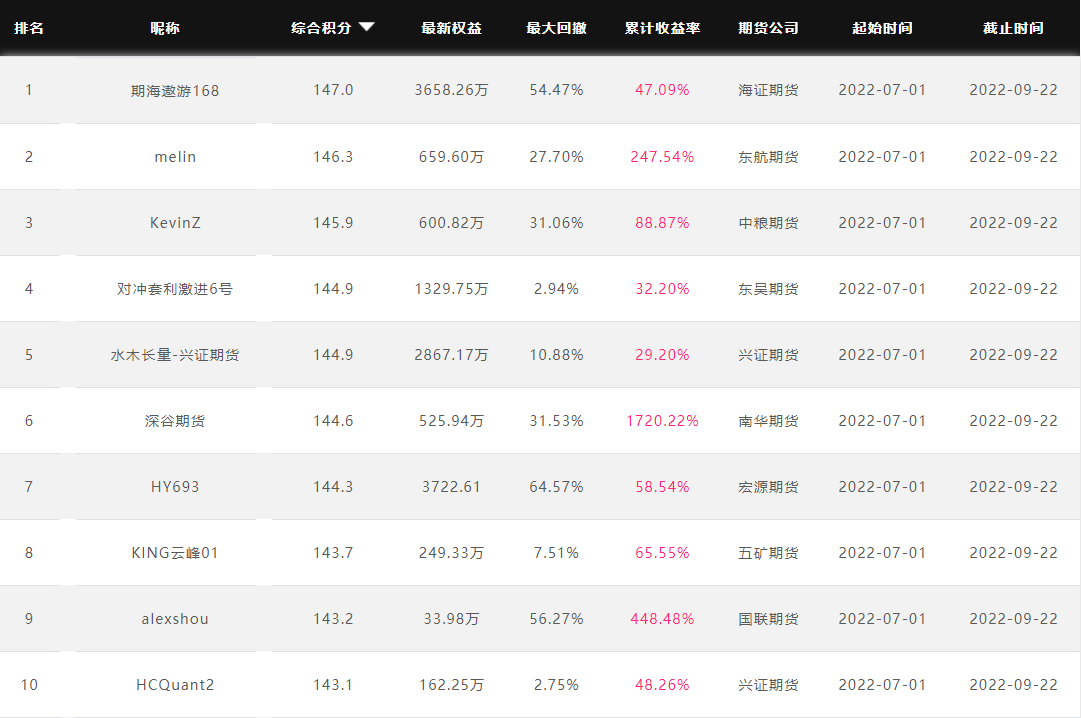Viewport: 1081px width, 718px height.
Task: Click equity value 1329.75万
Action: point(452,289)
